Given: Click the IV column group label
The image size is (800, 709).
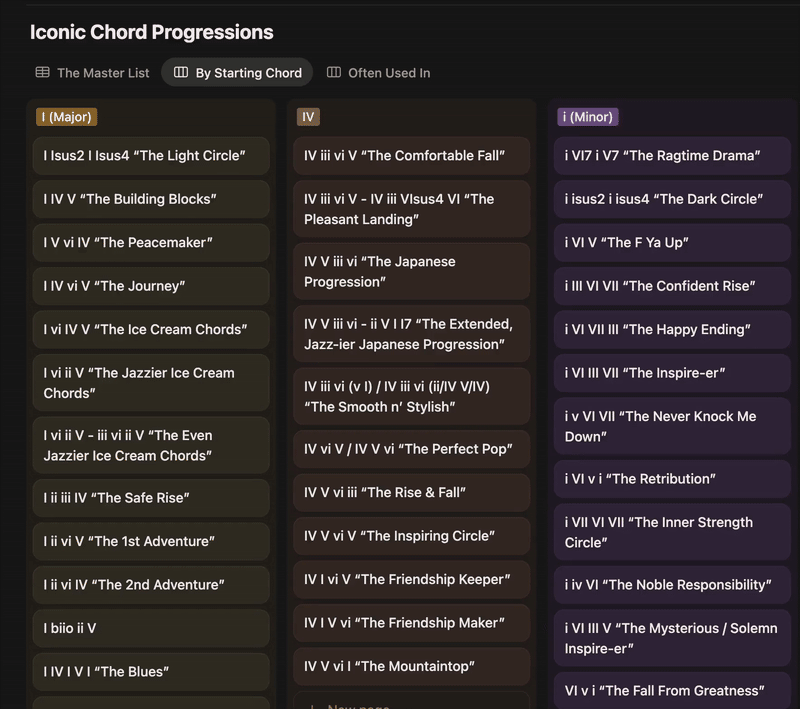Looking at the screenshot, I should tap(308, 117).
